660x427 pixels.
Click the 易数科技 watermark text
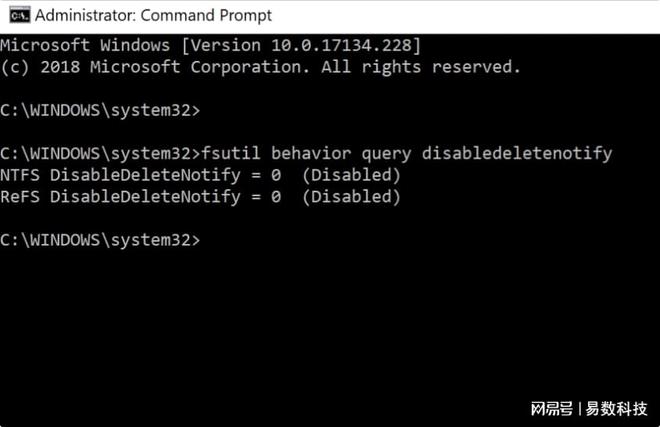(615, 407)
